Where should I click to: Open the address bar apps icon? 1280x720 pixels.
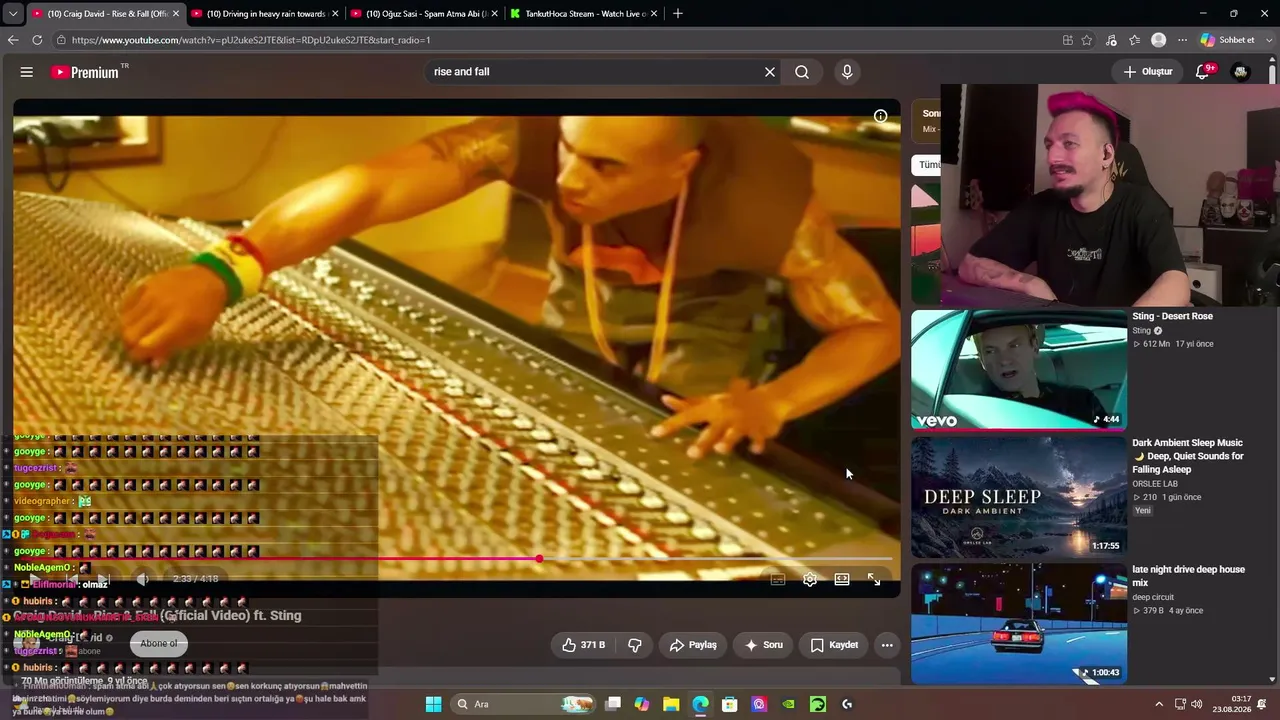coord(1068,40)
